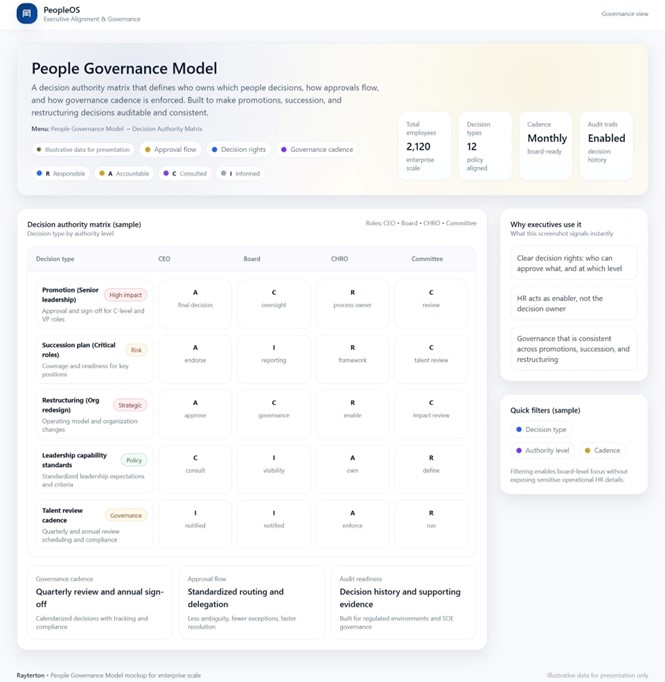Apply the Authority level quick filter
The width and height of the screenshot is (665, 682).
coord(542,451)
